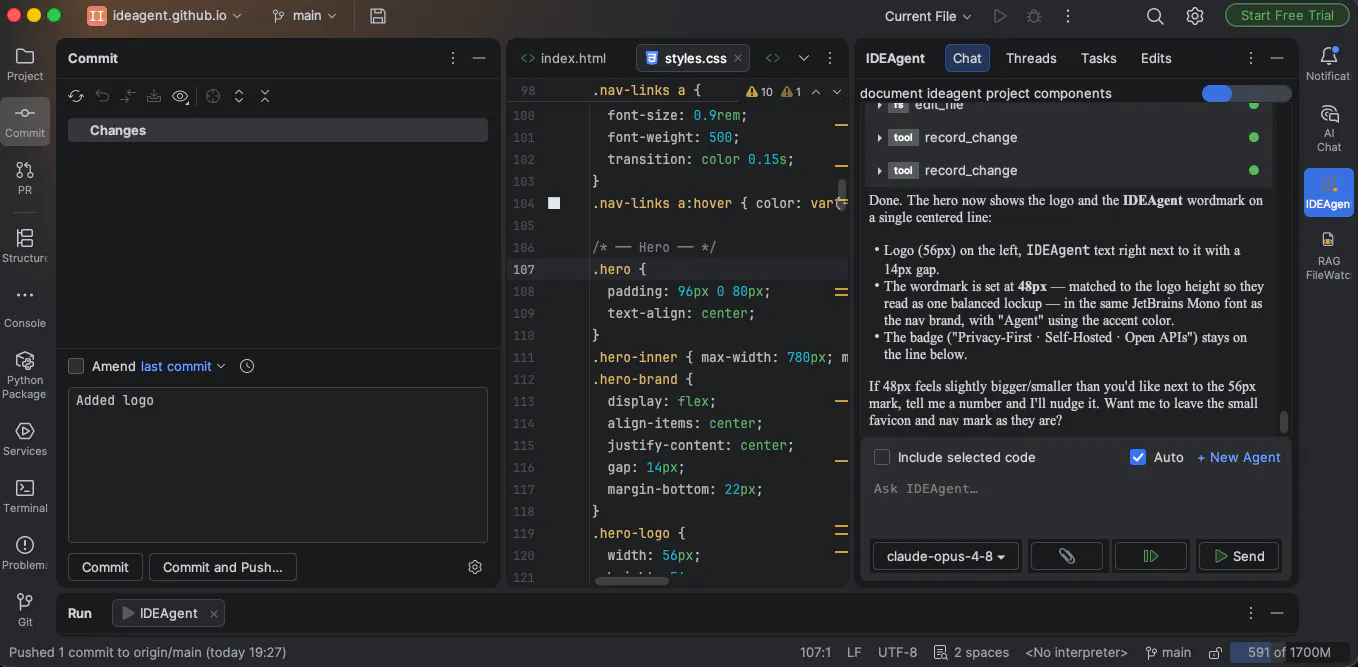This screenshot has width=1358, height=667.
Task: Toggle the blue switch beside the document title
Action: pyautogui.click(x=1245, y=93)
